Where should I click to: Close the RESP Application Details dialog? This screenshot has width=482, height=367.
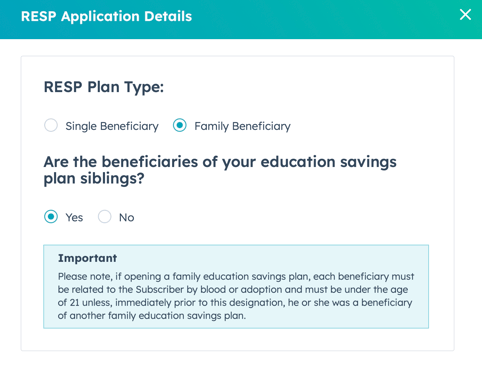[x=465, y=15]
